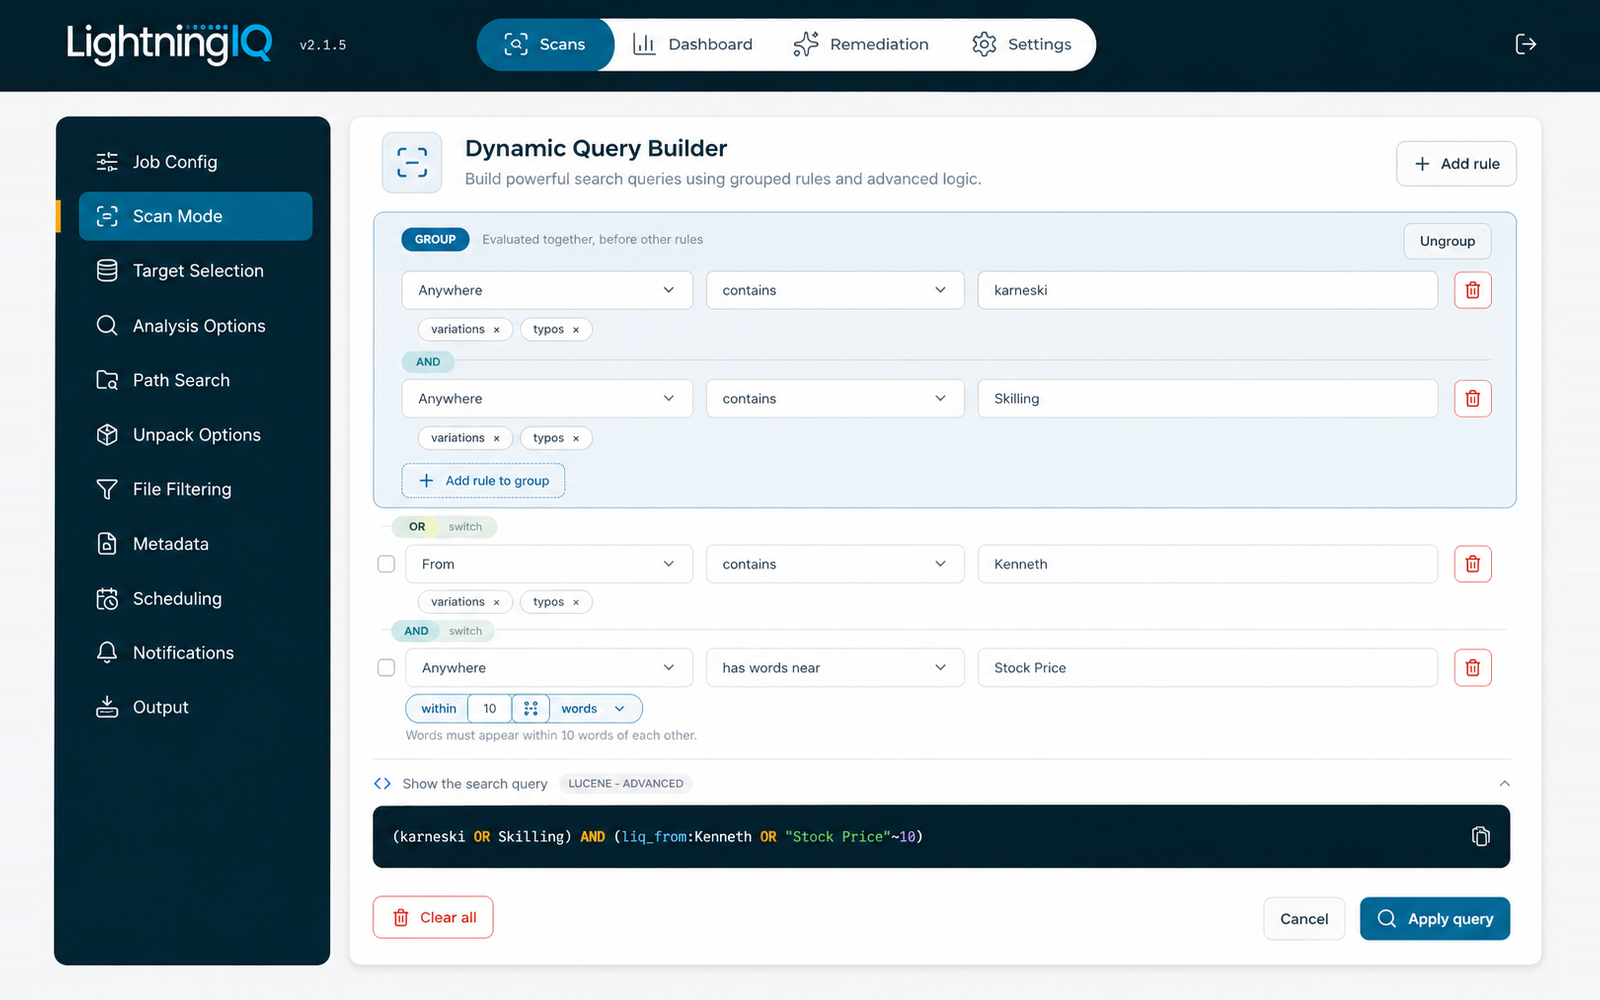
Task: Click the Target Selection database icon
Action: coord(107,271)
